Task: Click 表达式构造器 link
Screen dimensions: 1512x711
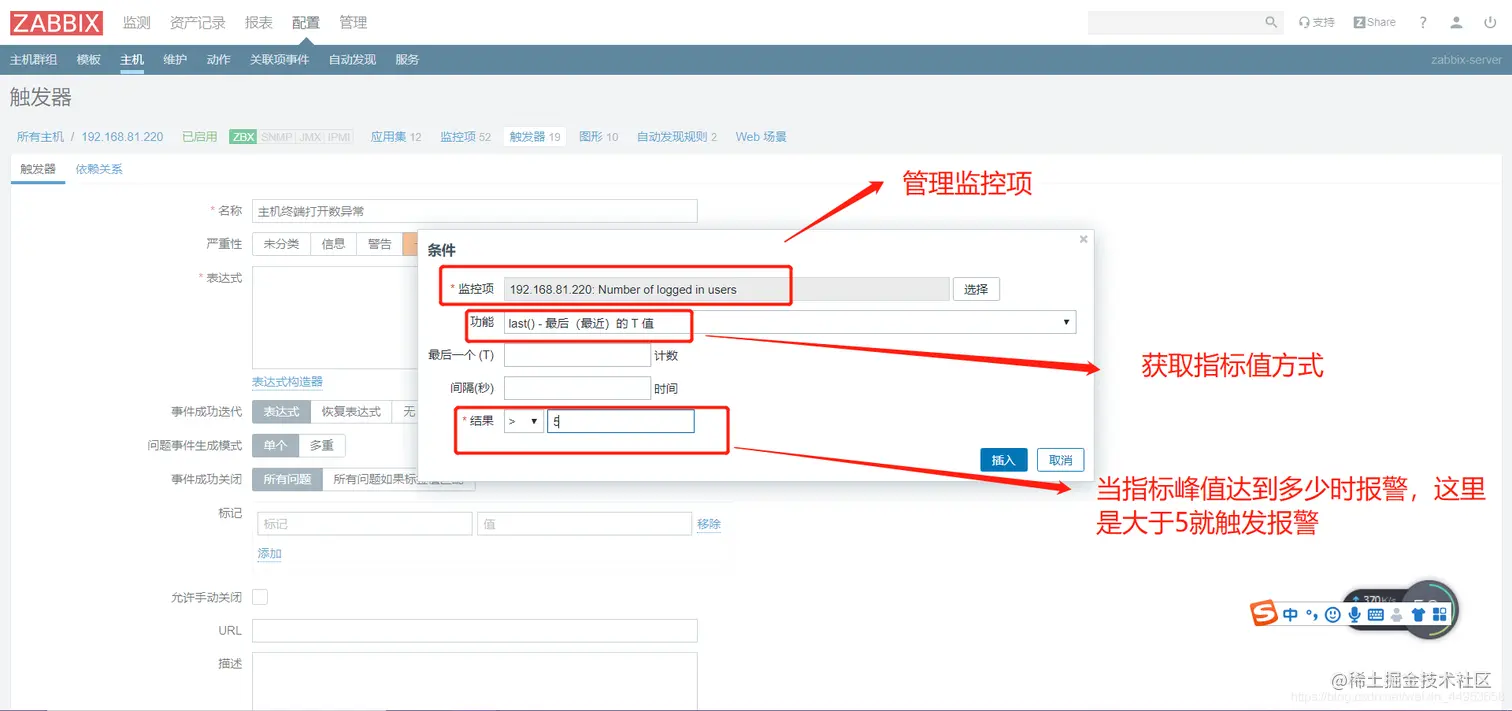Action: (x=287, y=382)
